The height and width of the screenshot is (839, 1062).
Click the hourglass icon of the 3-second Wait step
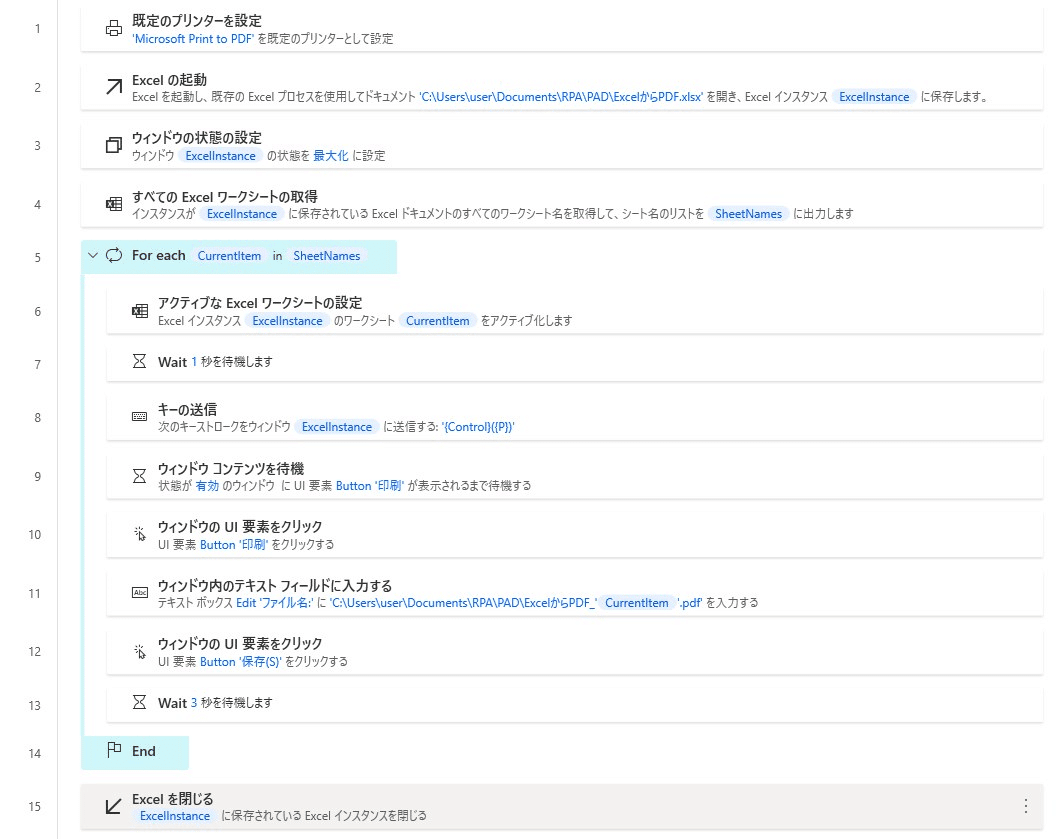coord(140,702)
